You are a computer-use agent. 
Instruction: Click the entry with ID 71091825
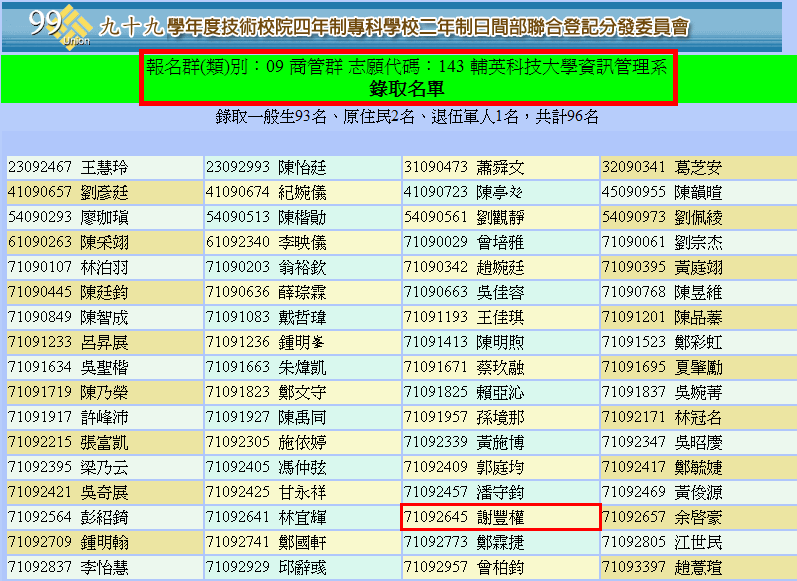coord(501,392)
